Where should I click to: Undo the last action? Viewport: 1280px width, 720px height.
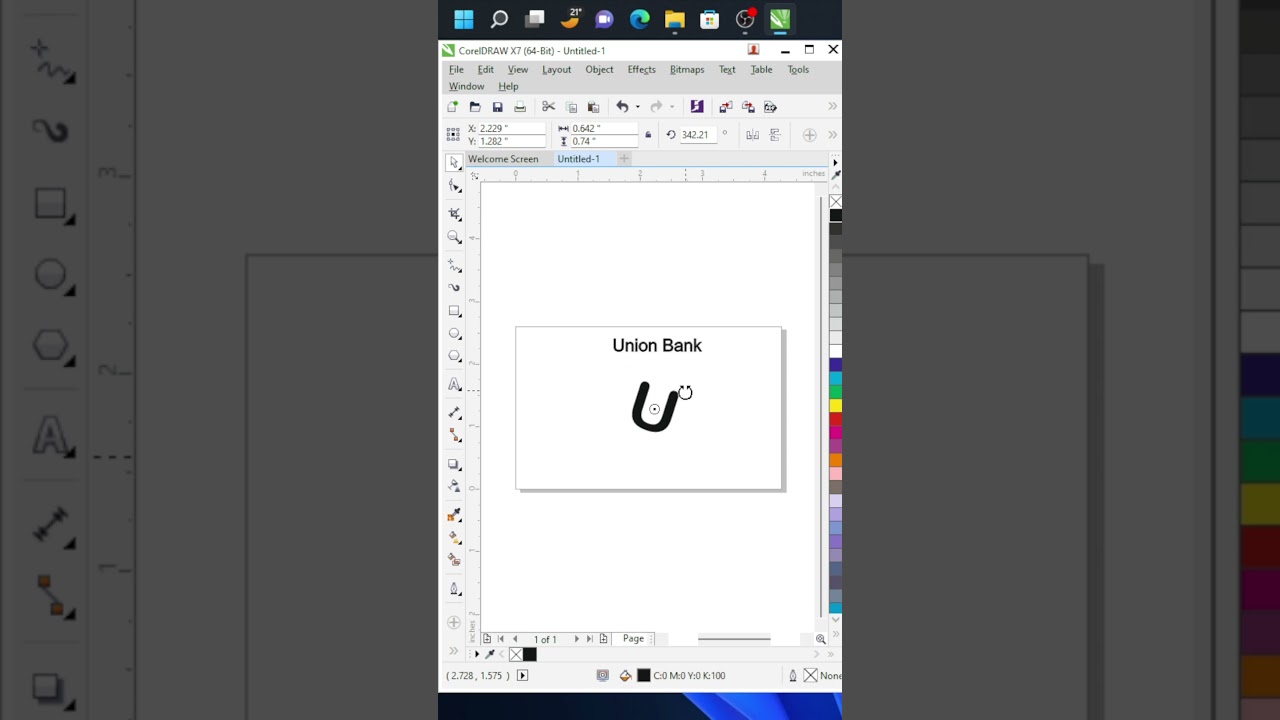coord(622,107)
